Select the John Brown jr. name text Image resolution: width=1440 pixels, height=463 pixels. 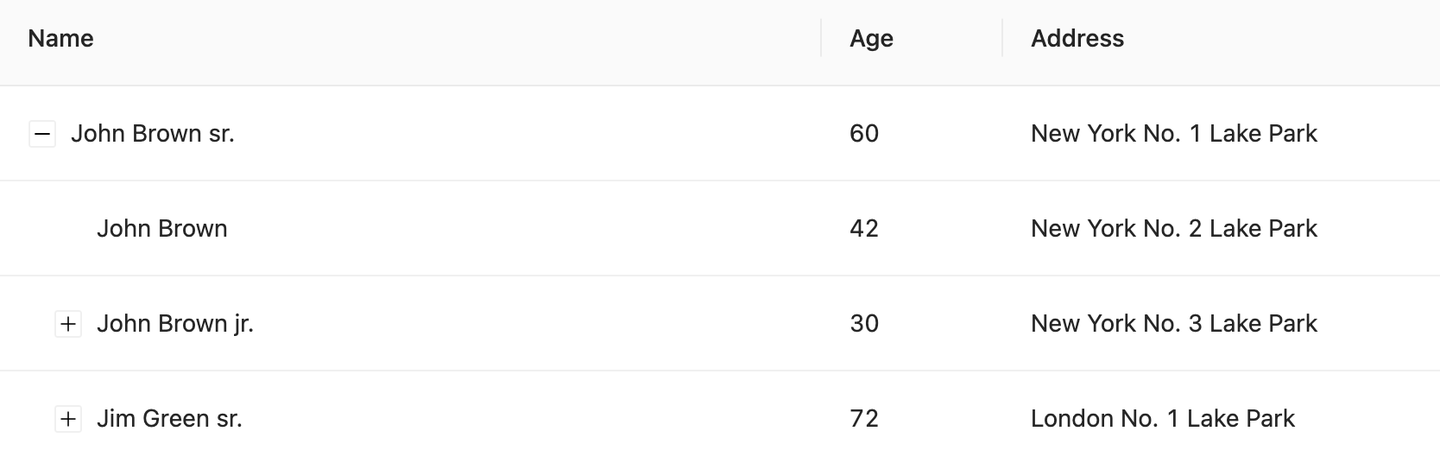pyautogui.click(x=175, y=324)
